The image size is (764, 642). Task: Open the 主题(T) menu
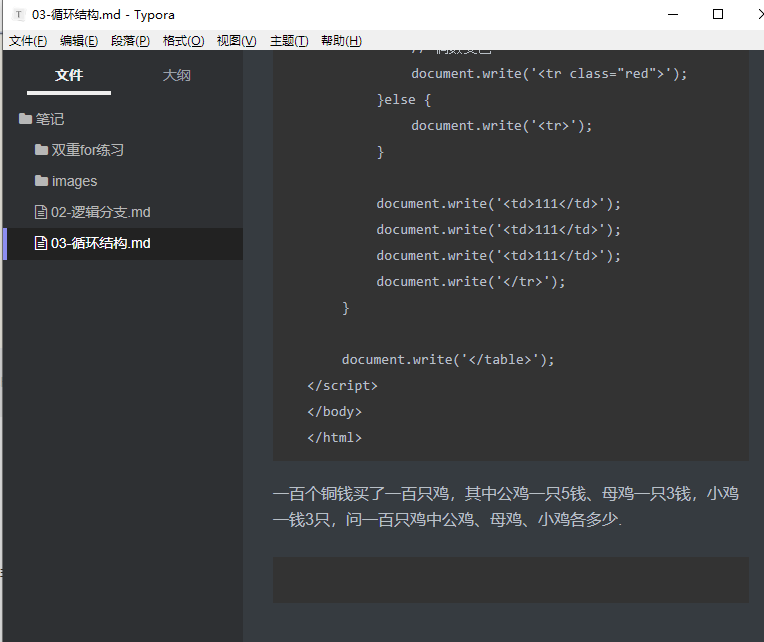[289, 41]
